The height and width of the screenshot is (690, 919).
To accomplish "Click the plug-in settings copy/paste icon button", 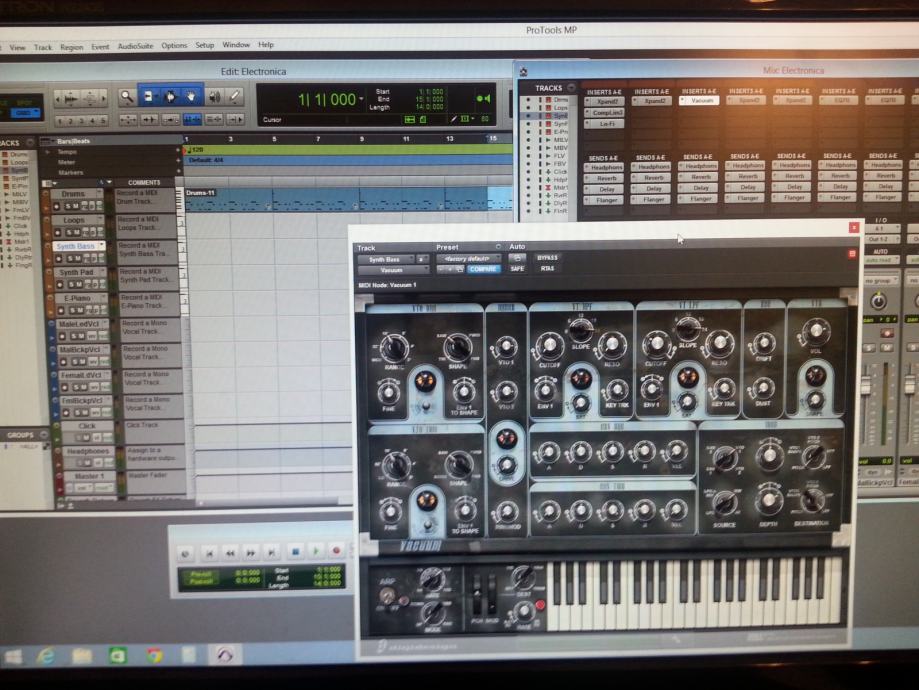I will (459, 269).
